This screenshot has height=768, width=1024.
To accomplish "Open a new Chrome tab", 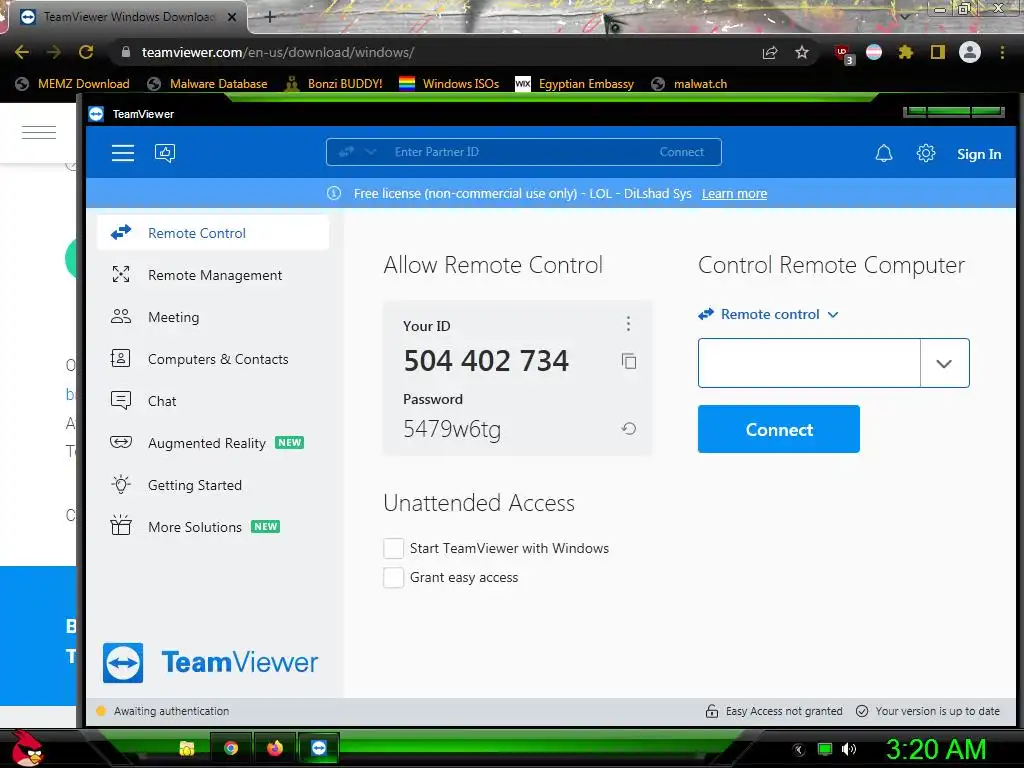I will (270, 17).
